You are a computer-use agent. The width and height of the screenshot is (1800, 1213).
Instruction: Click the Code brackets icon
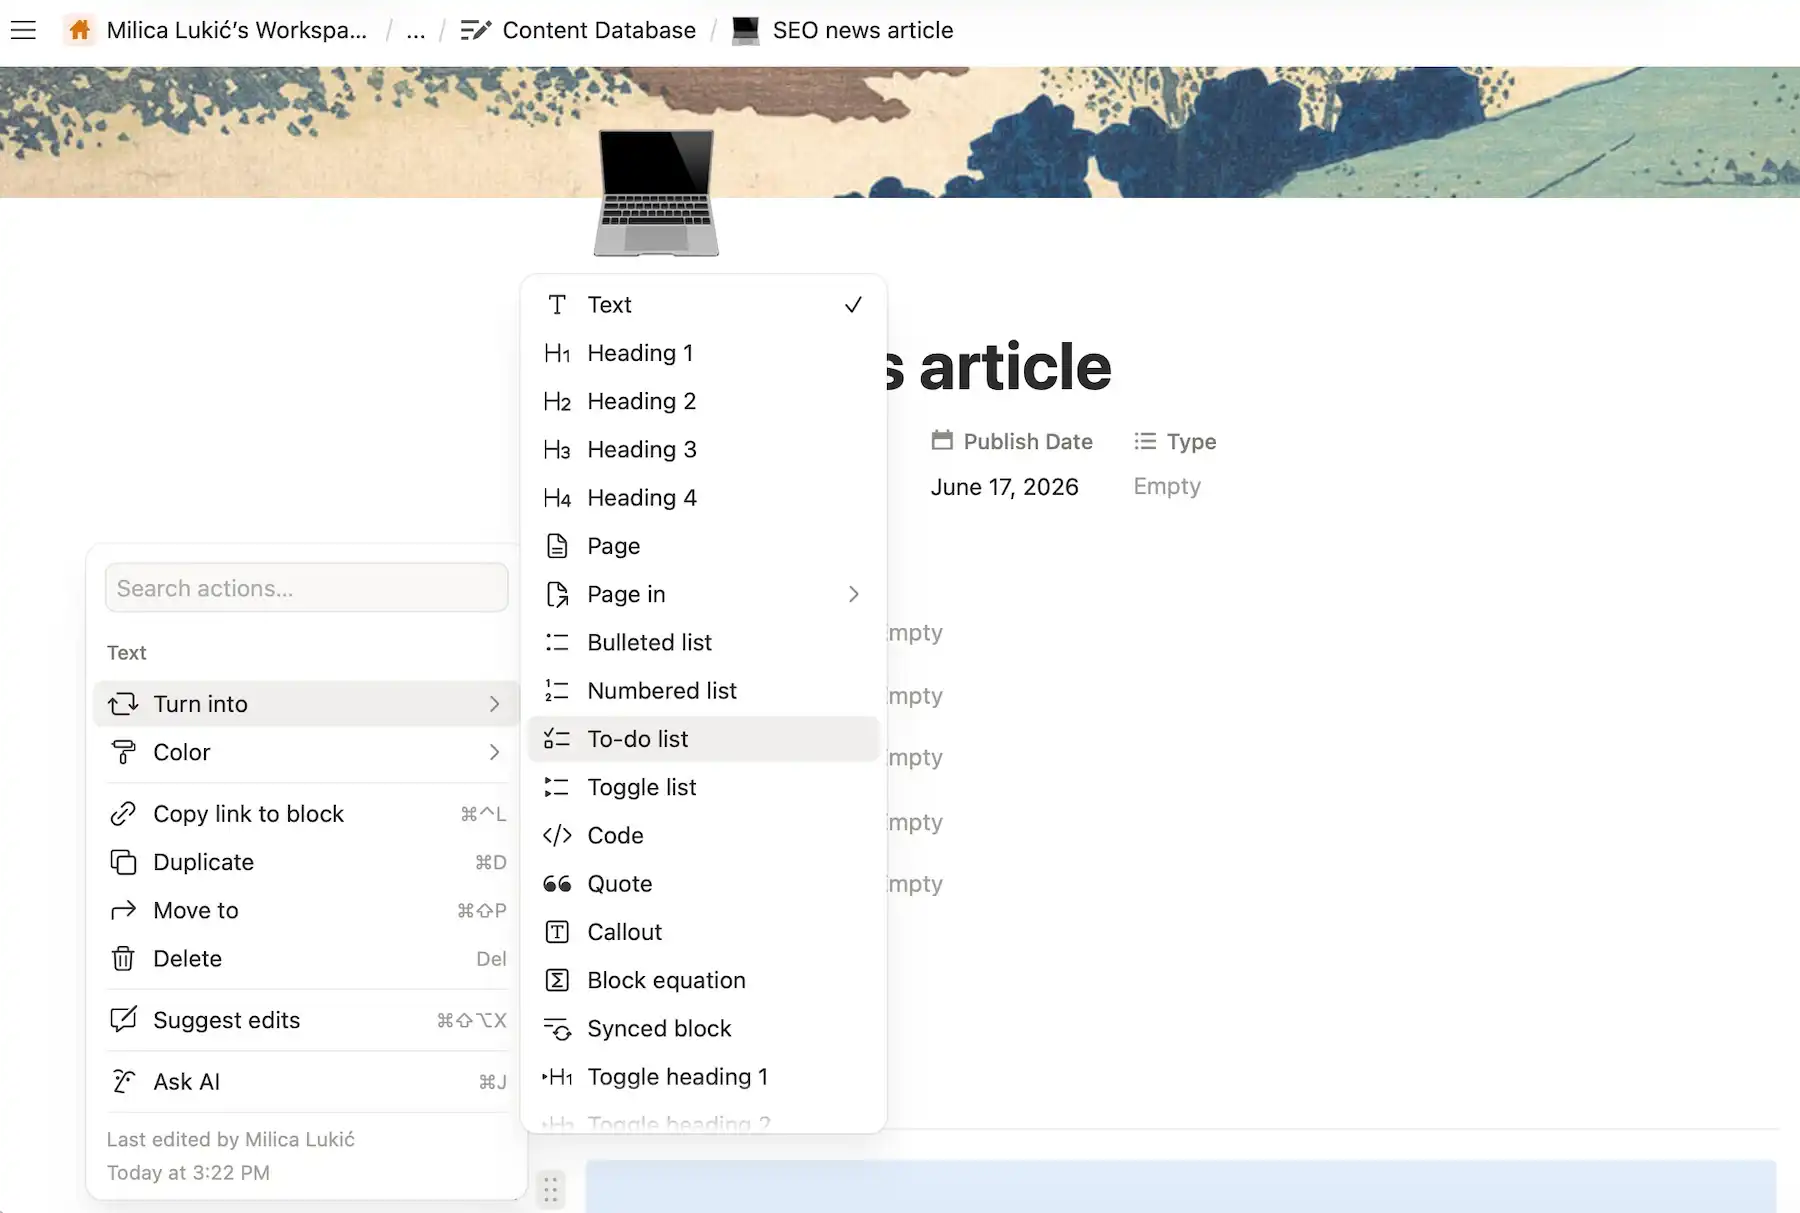(557, 835)
